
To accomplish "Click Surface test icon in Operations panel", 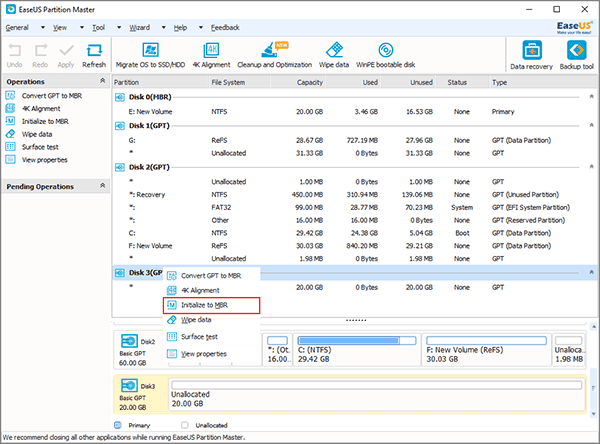I will (10, 147).
